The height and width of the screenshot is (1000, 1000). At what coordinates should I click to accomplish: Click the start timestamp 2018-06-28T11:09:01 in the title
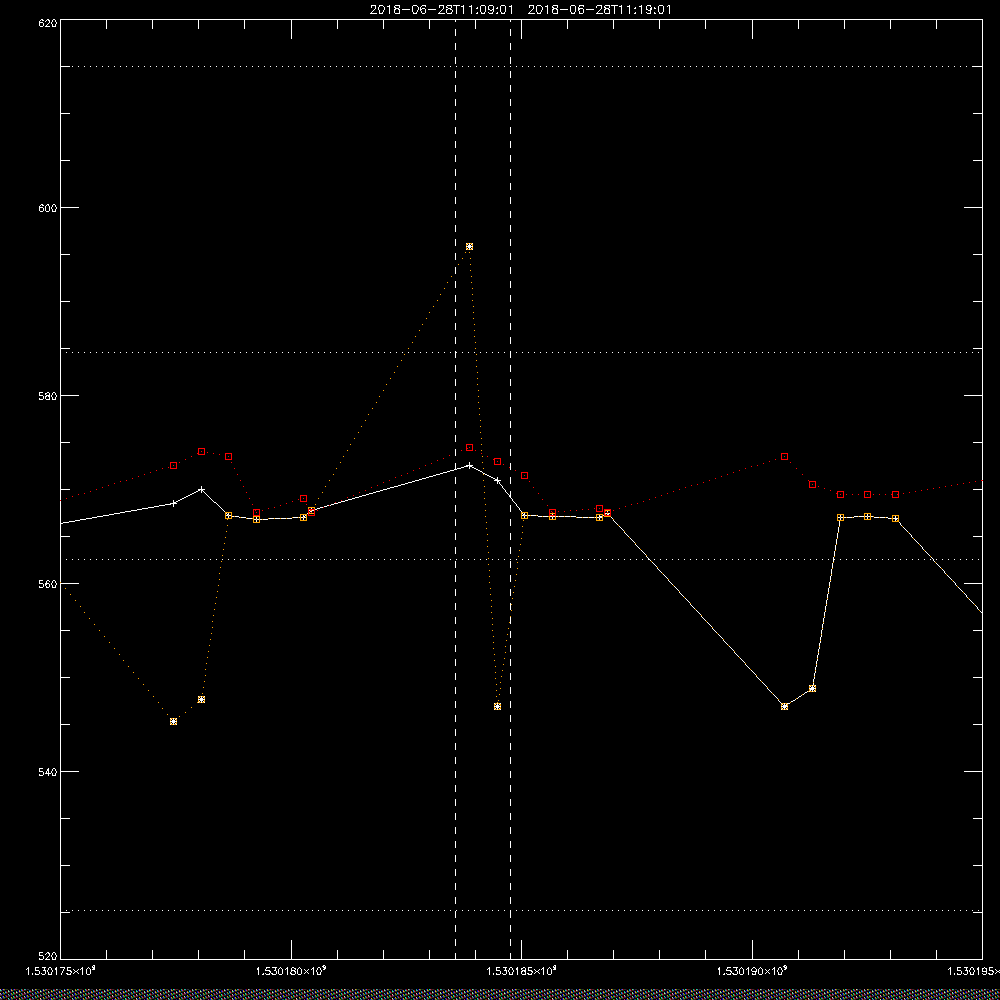[x=441, y=10]
